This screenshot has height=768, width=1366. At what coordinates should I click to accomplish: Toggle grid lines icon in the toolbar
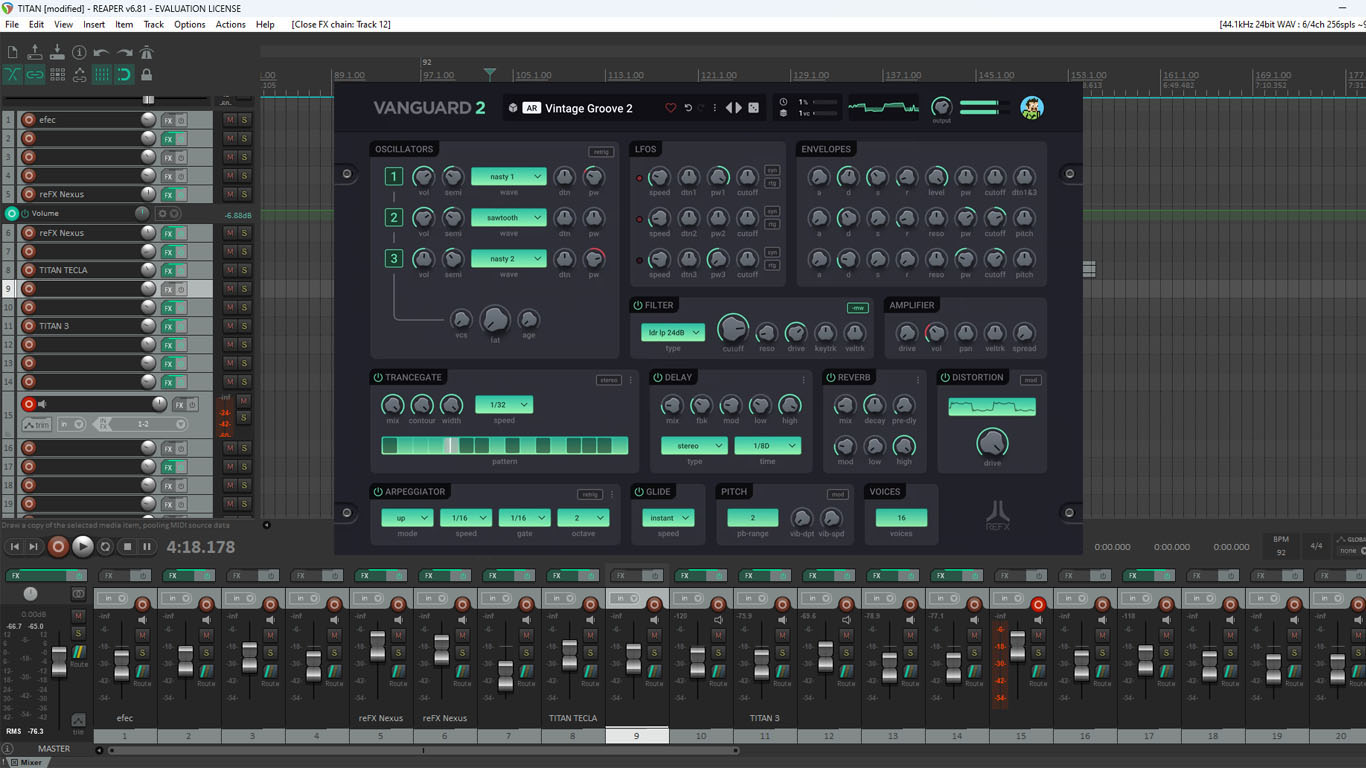pos(102,74)
